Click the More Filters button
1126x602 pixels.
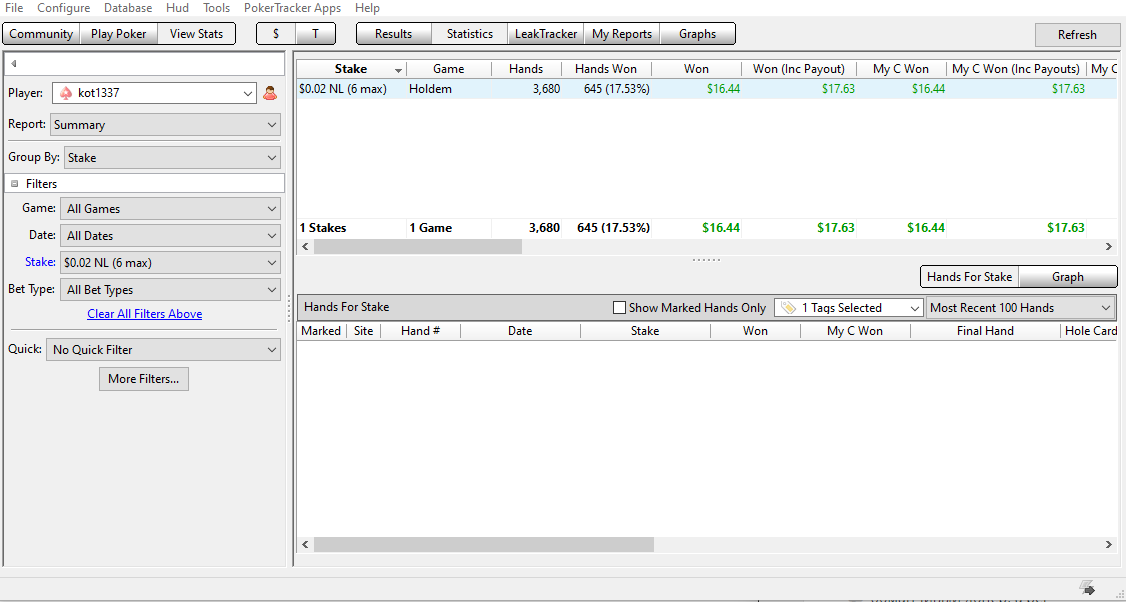pyautogui.click(x=144, y=379)
